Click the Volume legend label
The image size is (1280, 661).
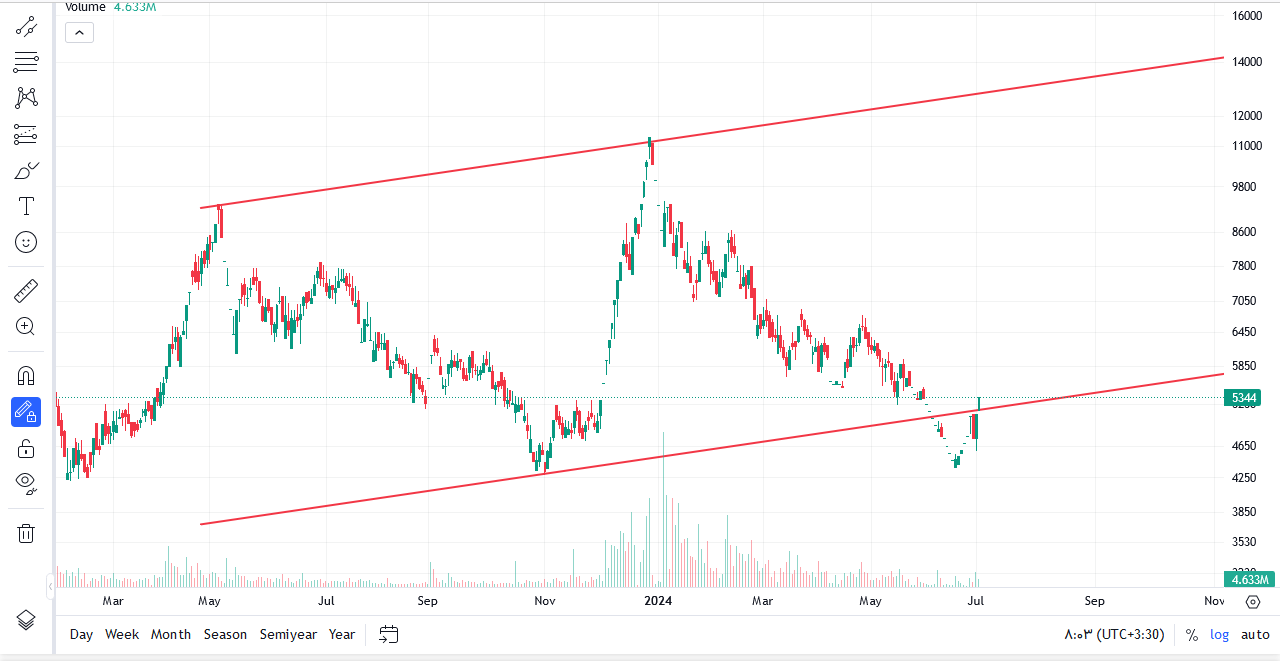point(85,7)
